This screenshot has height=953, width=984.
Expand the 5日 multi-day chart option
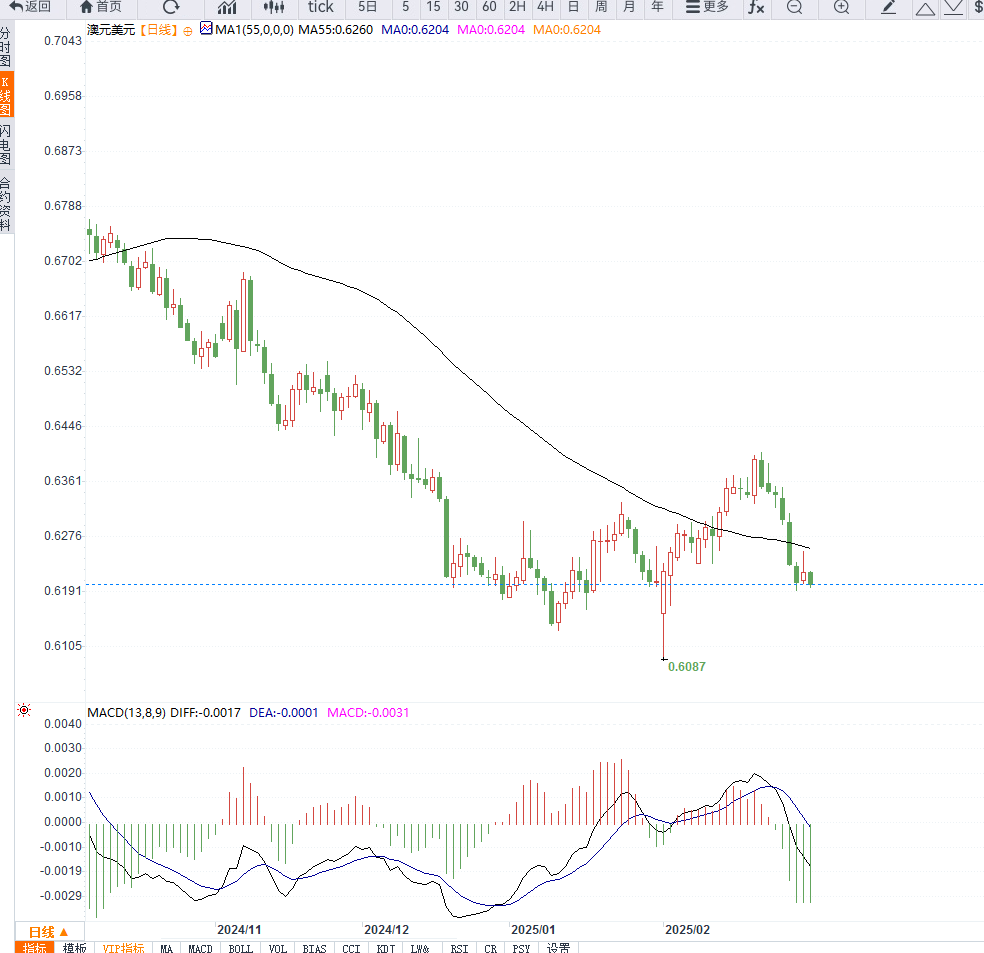point(368,7)
